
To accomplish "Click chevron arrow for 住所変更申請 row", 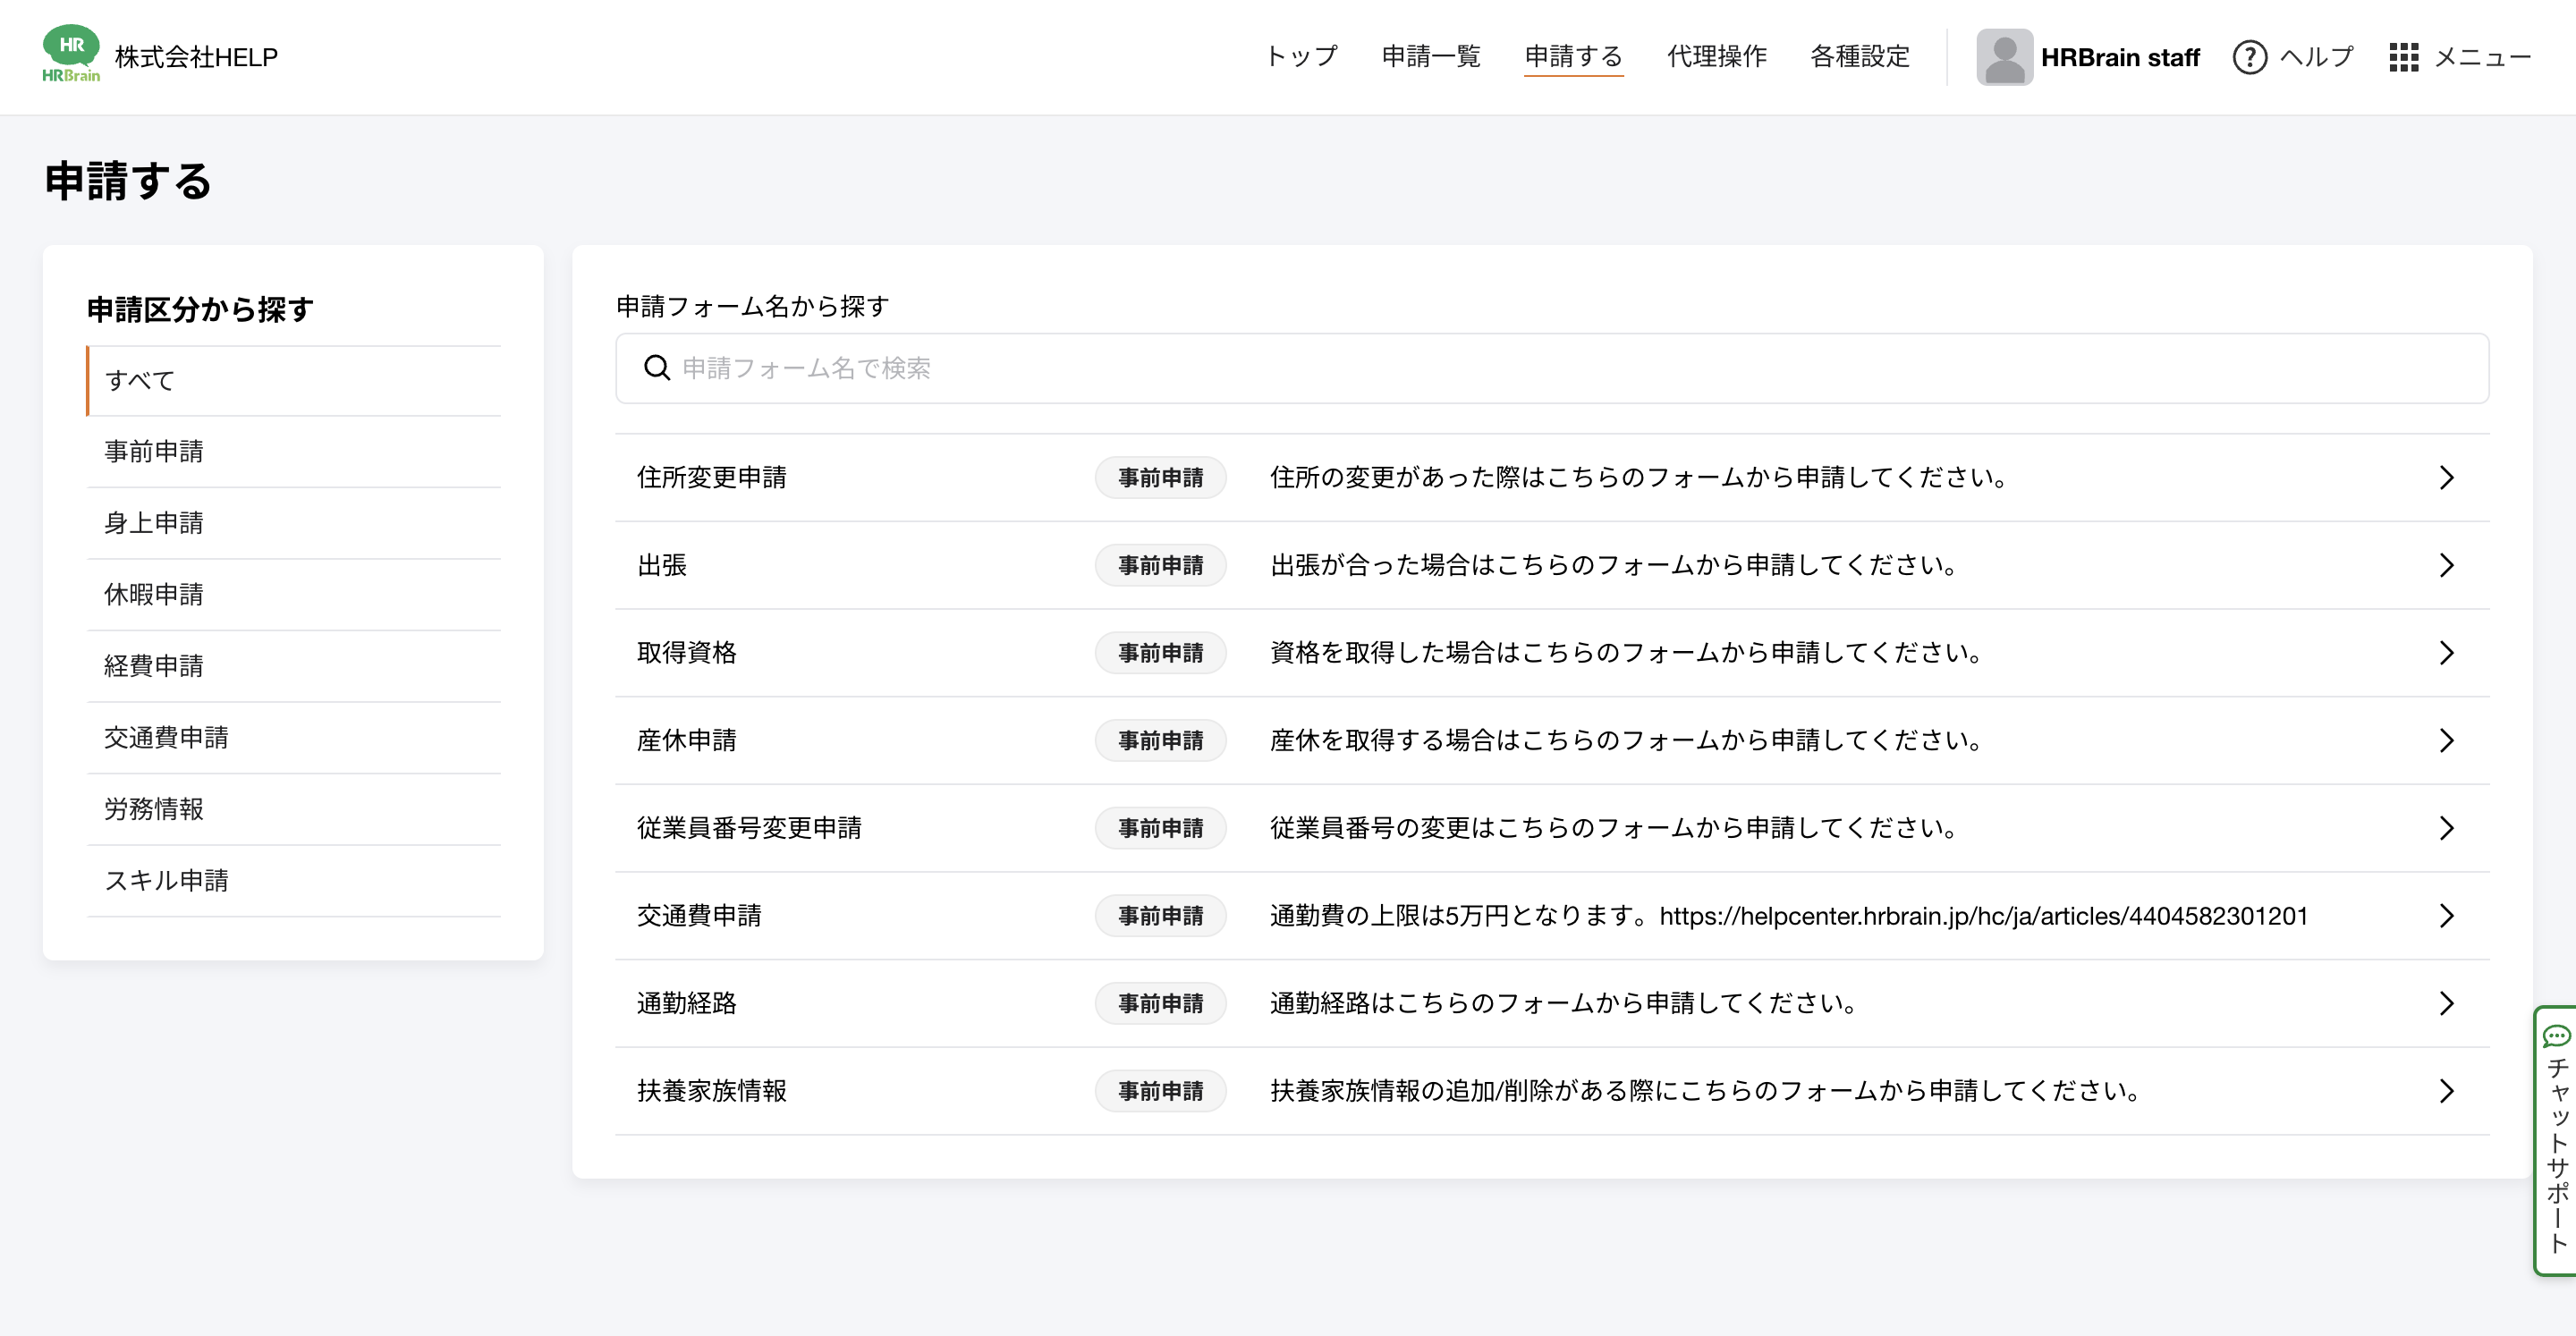I will [2446, 478].
